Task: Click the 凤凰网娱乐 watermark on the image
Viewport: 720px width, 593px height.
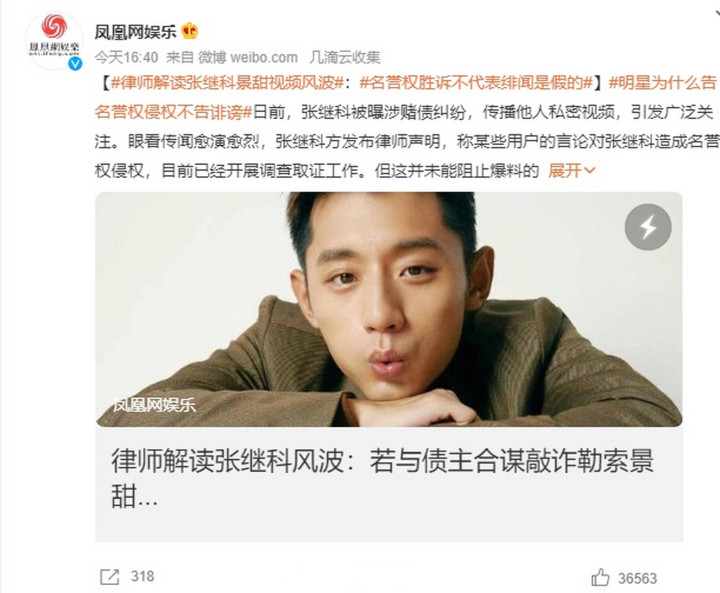Action: (x=154, y=405)
